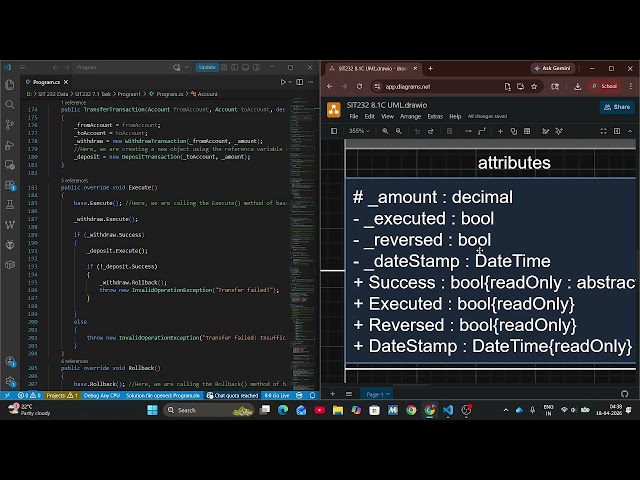Viewport: 640px width, 480px height.
Task: Bookmark this page with the star icon
Action: coord(534,87)
